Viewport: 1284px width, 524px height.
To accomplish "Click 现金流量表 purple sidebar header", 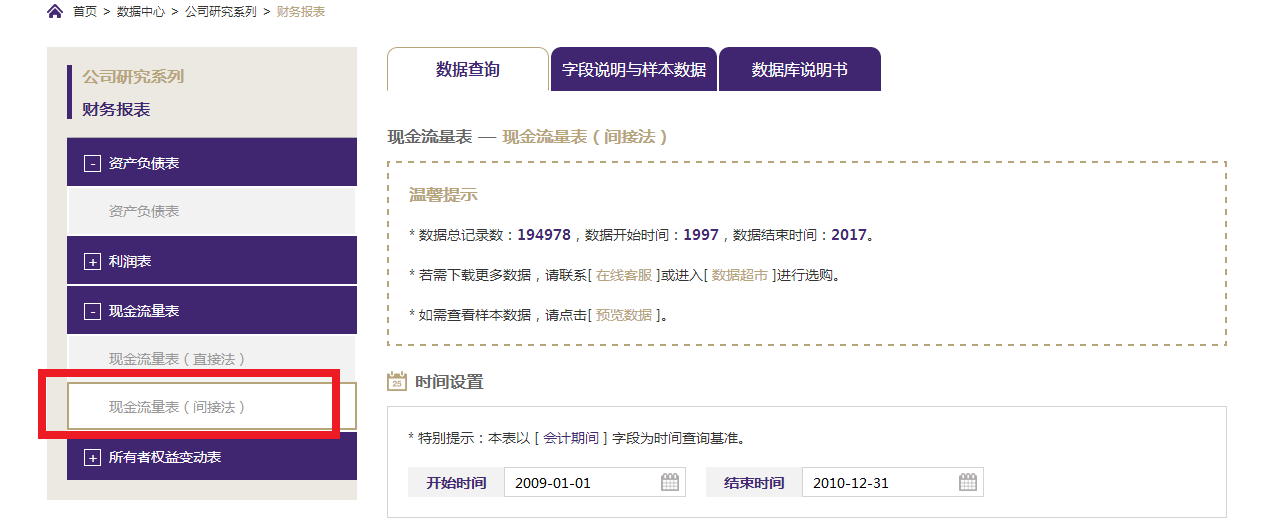I will (212, 311).
